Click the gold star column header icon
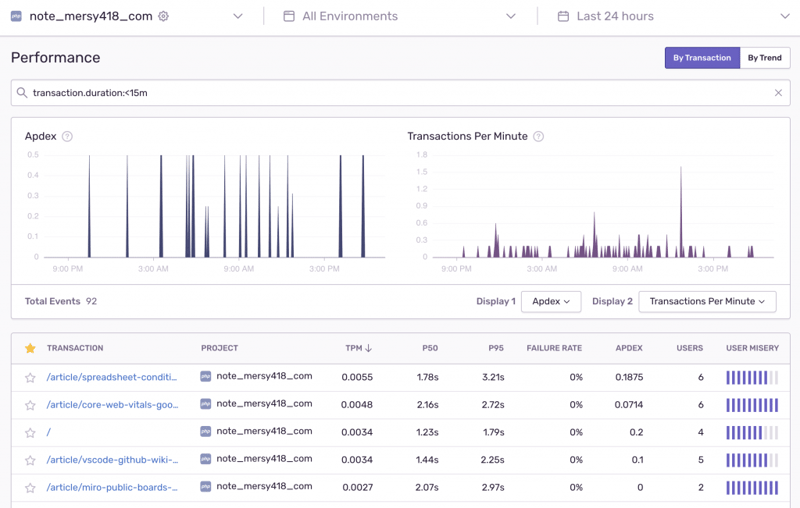Viewport: 800px width, 508px height. click(30, 348)
